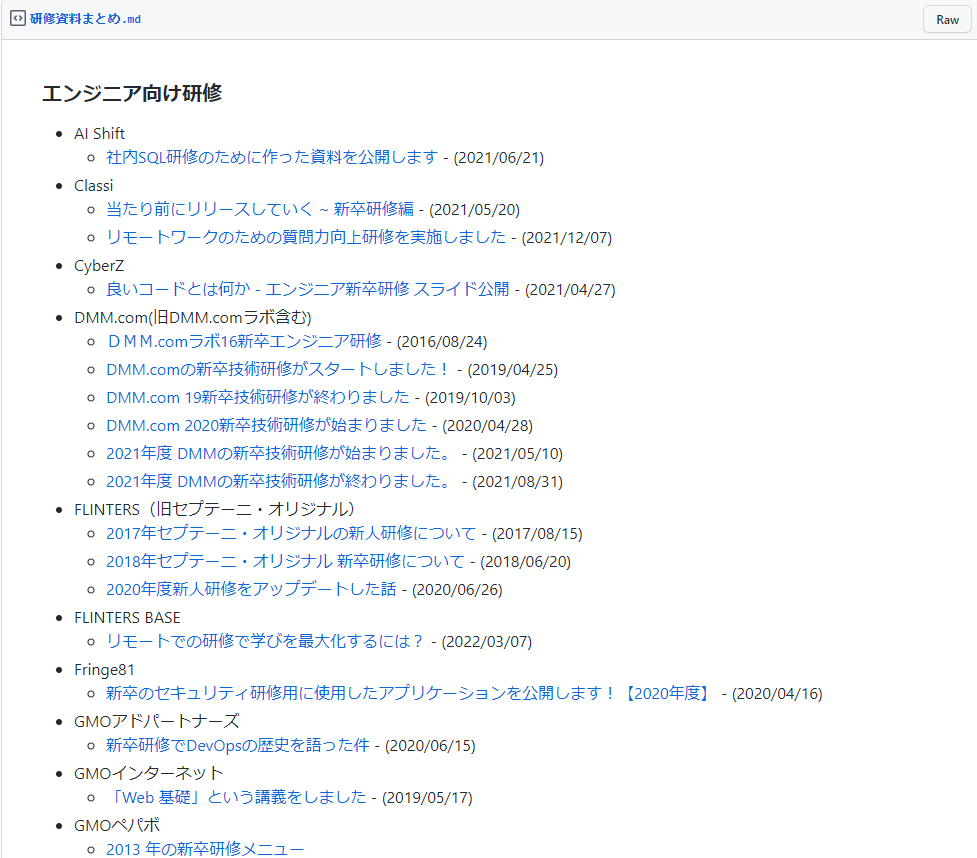Open 2013 年の新卒研修メニュー link

pyautogui.click(x=205, y=849)
